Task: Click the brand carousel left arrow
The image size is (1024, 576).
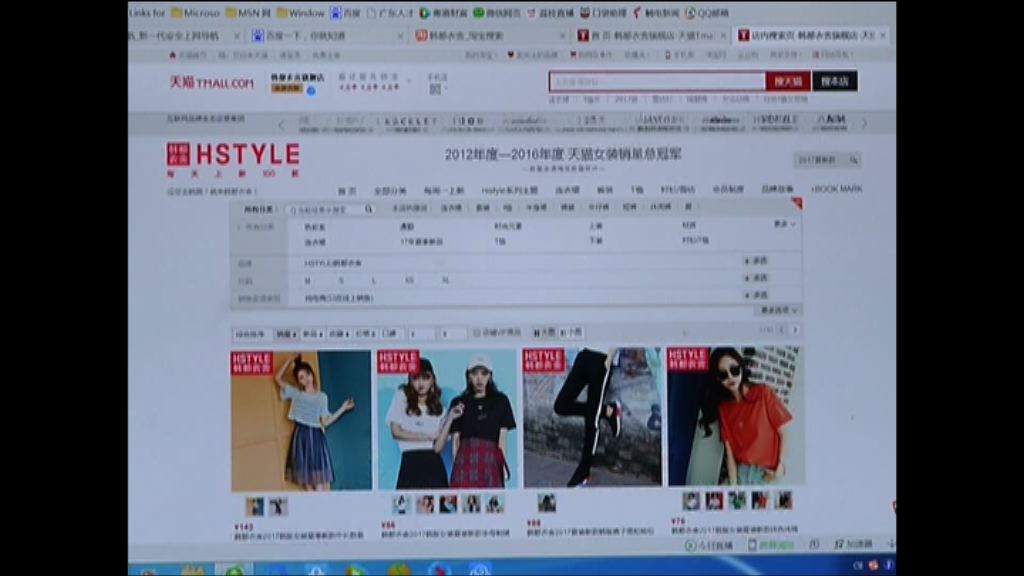Action: pyautogui.click(x=281, y=125)
